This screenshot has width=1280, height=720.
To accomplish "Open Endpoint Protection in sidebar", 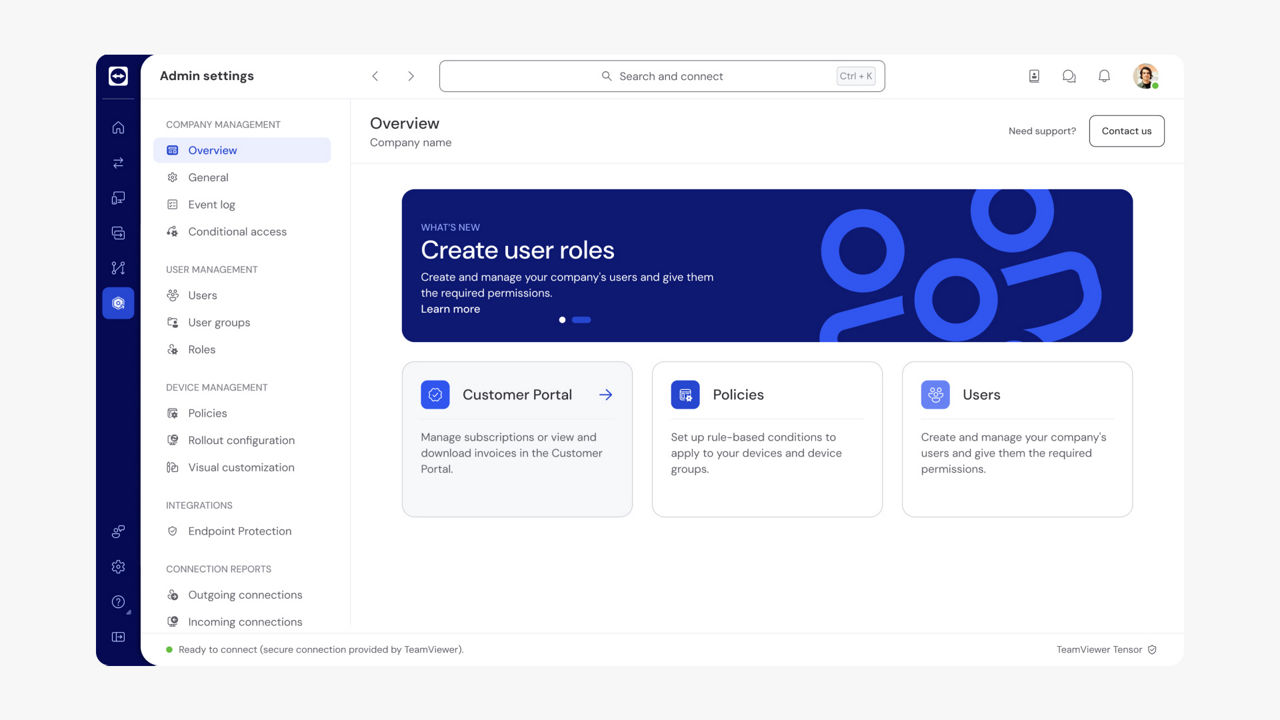I will coord(242,531).
